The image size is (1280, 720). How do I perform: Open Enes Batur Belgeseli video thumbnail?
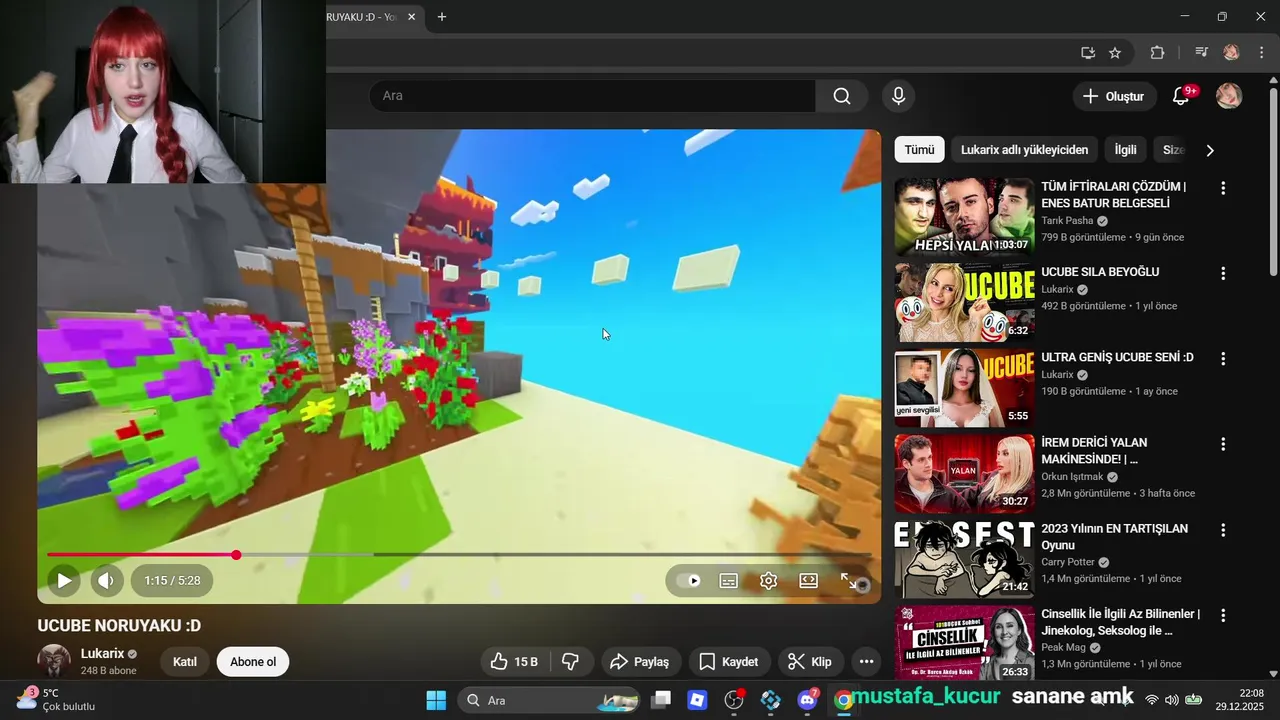tap(964, 217)
